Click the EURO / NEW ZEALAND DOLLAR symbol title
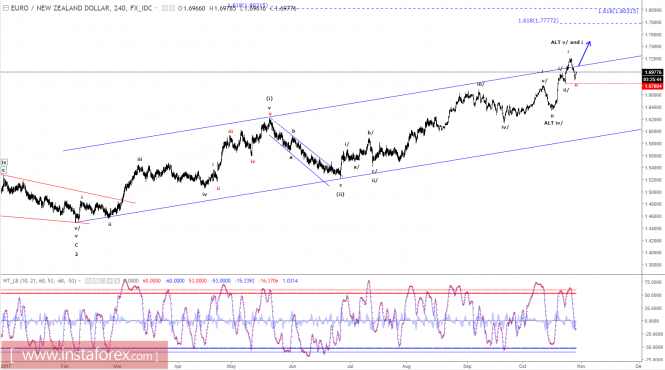Screen dimensions: 665x370 (x=60, y=8)
